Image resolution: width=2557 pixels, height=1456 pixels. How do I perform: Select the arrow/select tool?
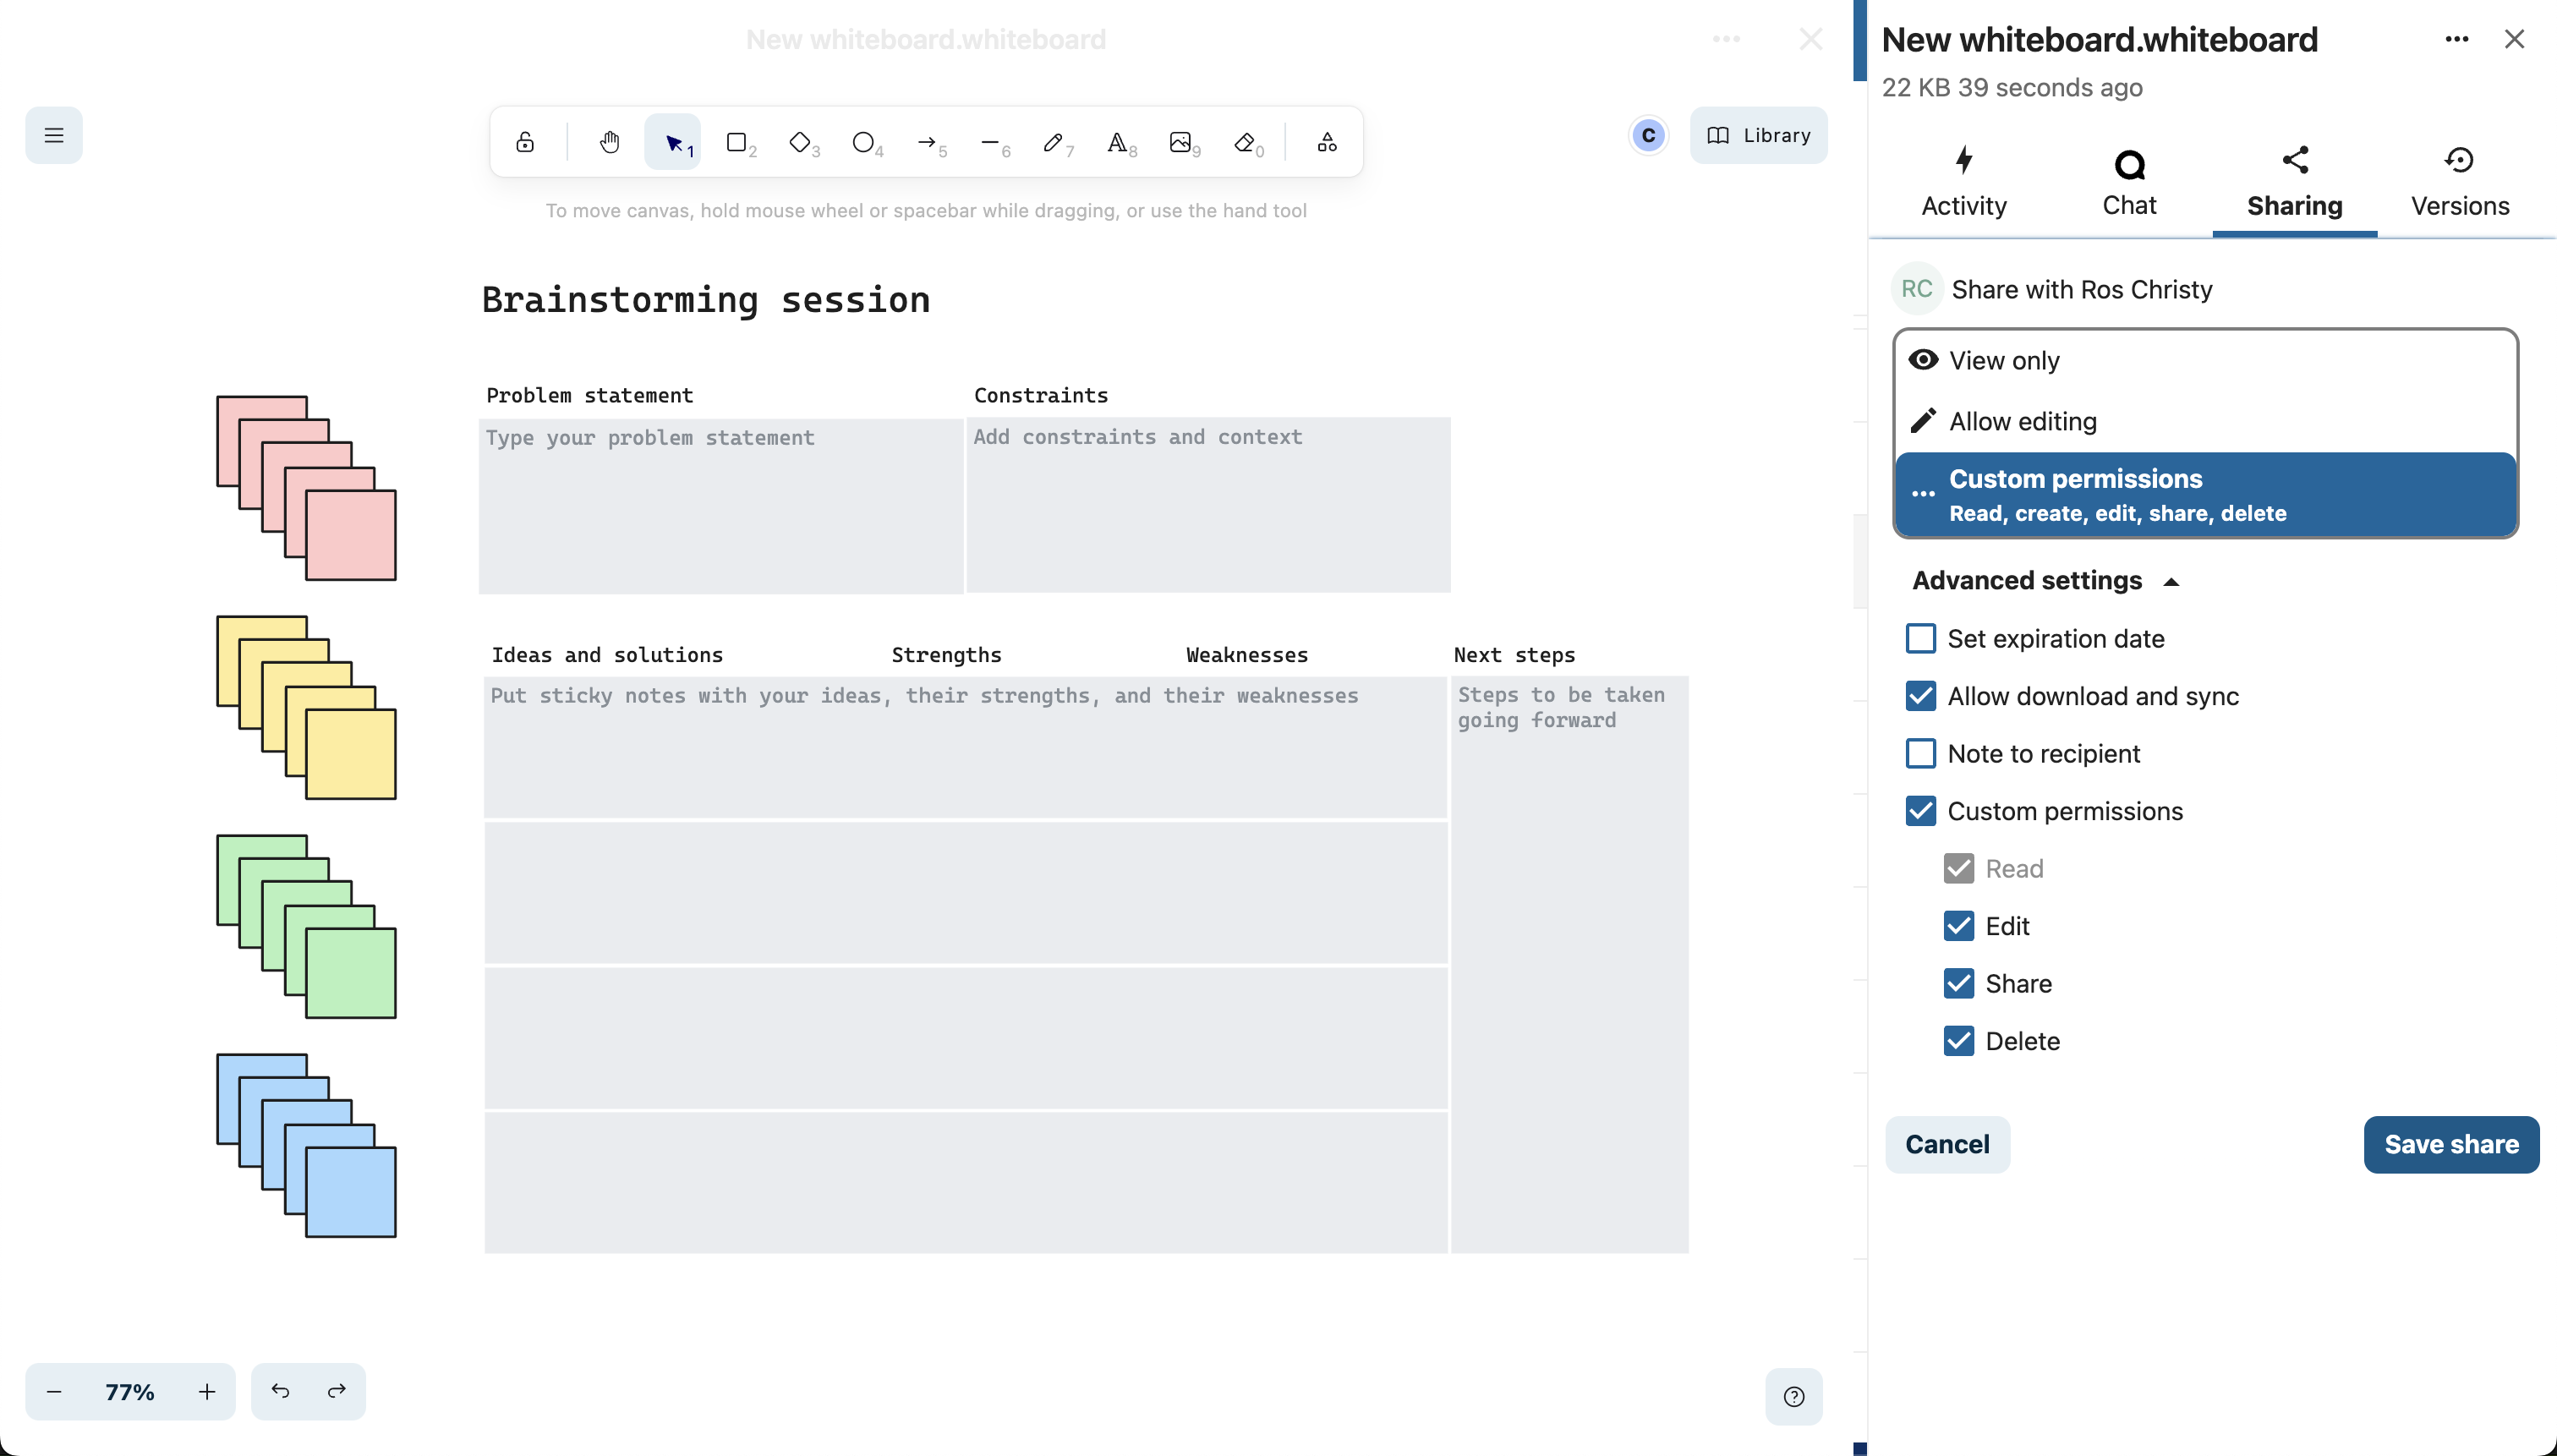click(x=676, y=142)
